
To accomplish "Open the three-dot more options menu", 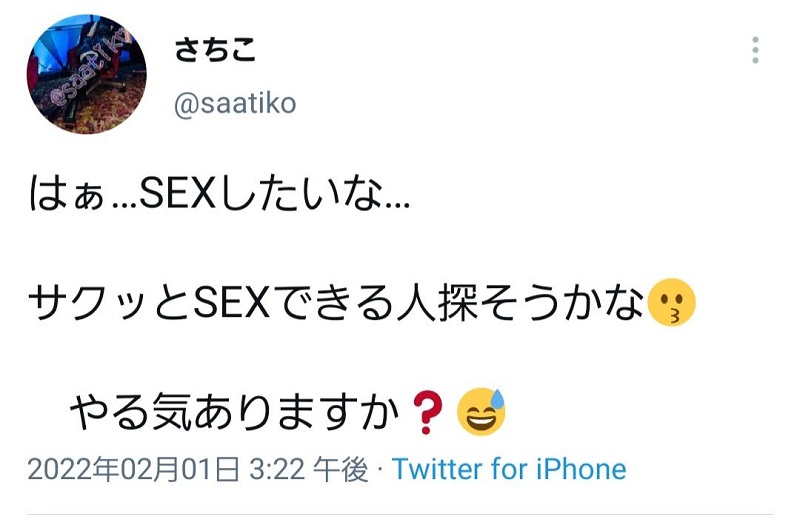I will point(755,50).
